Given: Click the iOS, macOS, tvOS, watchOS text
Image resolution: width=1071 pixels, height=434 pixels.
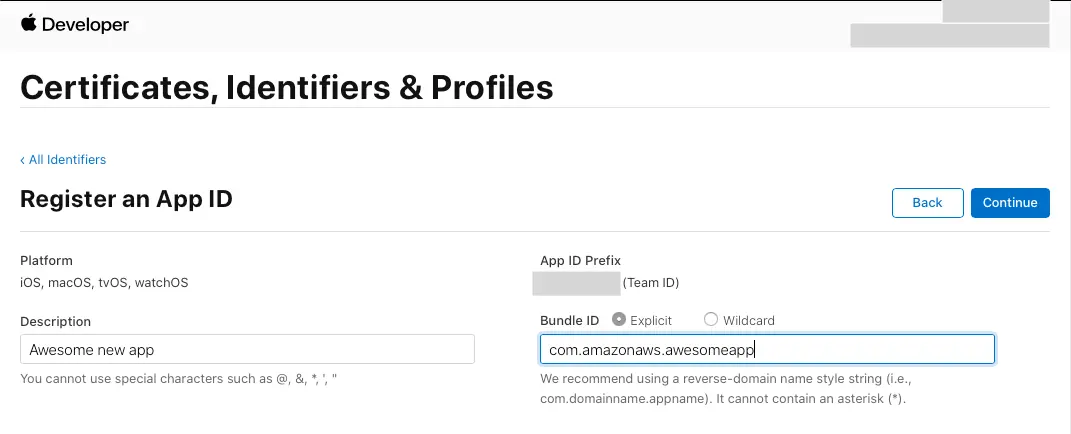Looking at the screenshot, I should (x=104, y=283).
